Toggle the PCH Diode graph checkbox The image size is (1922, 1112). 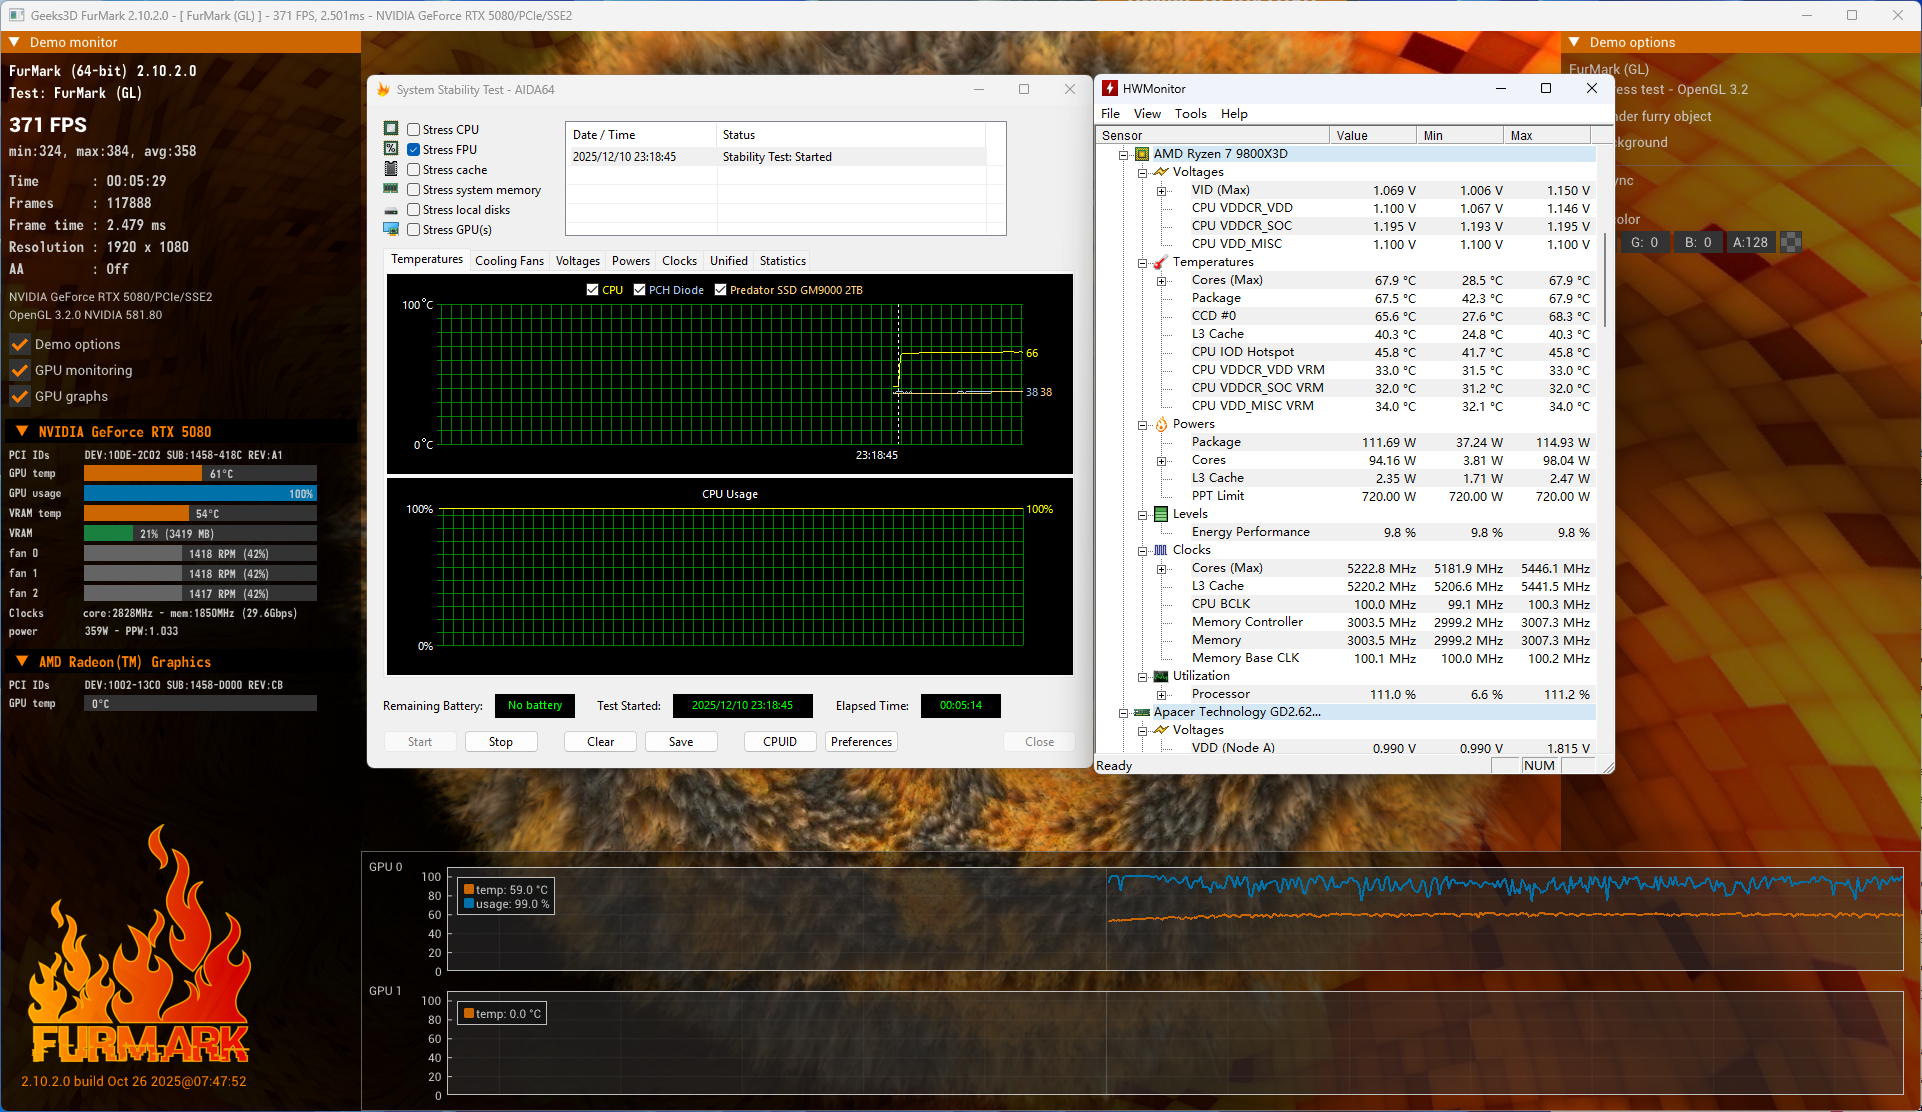tap(640, 290)
